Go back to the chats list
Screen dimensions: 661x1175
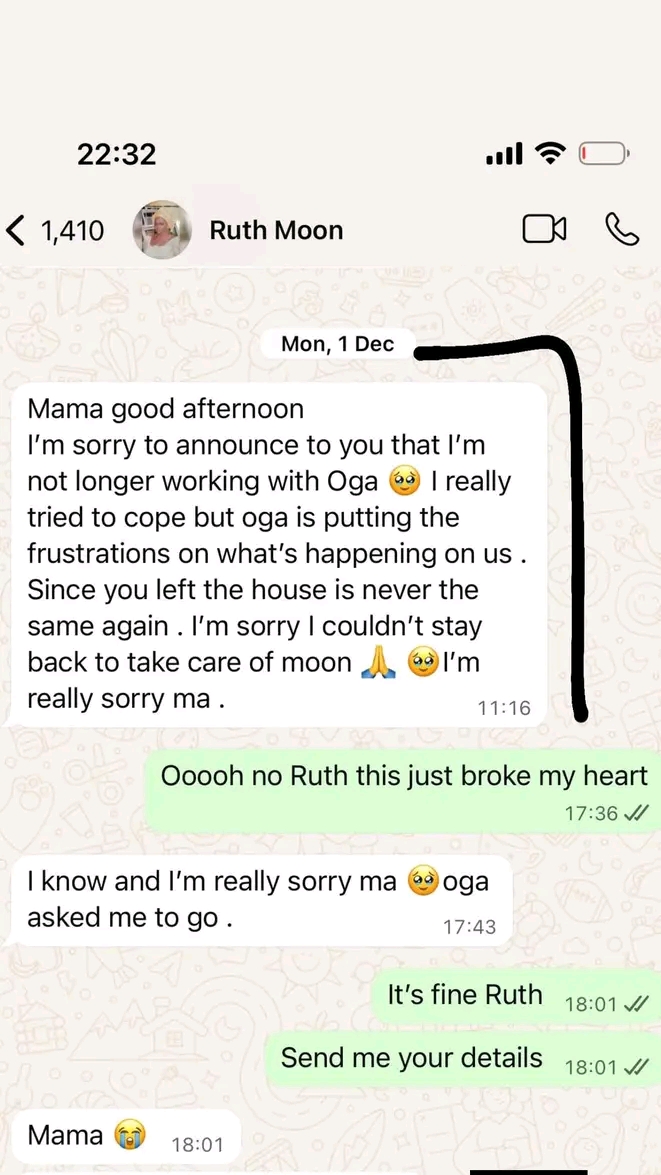pos(15,230)
